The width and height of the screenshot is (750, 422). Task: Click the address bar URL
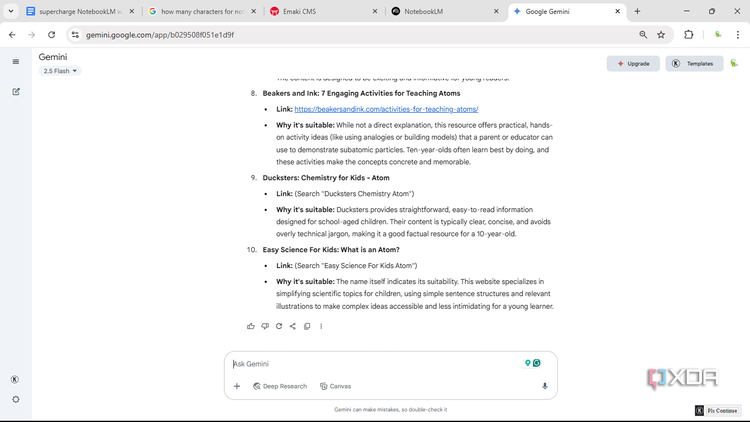click(160, 35)
